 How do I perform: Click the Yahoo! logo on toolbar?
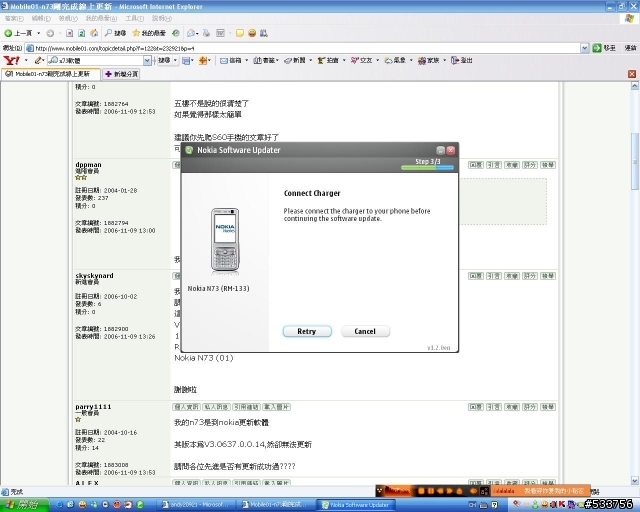[x=11, y=60]
